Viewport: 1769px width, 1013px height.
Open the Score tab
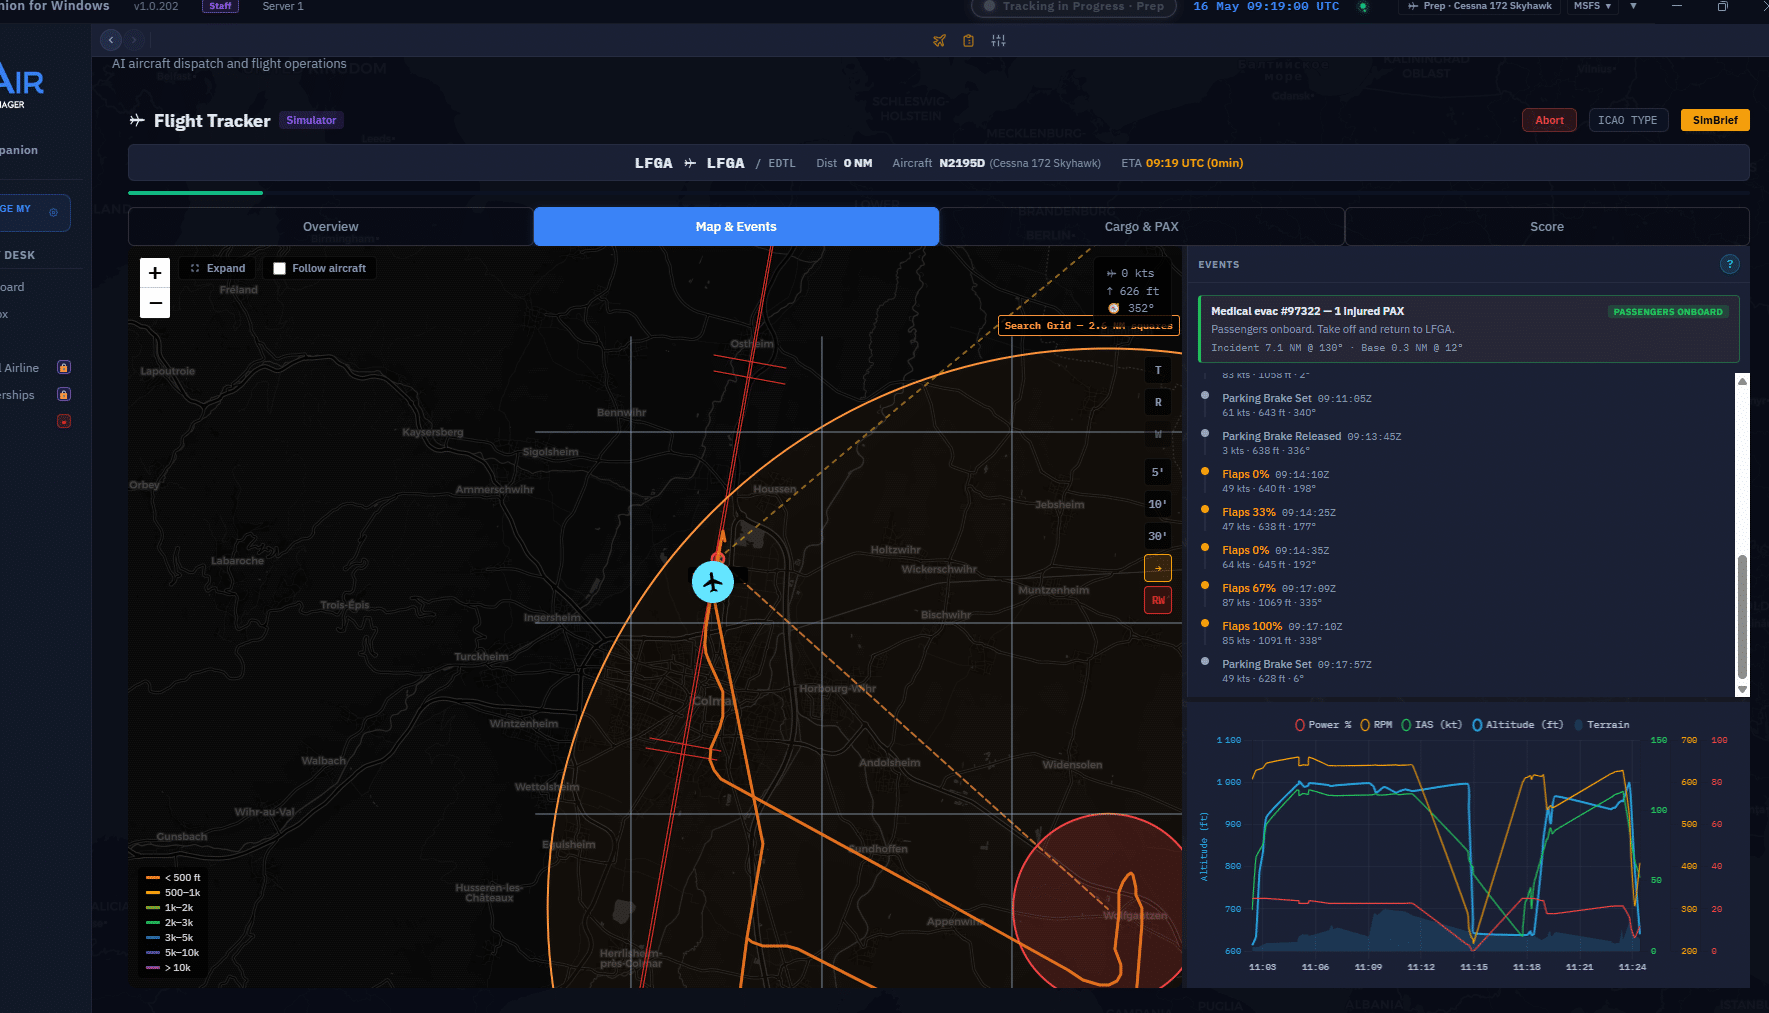coord(1547,227)
